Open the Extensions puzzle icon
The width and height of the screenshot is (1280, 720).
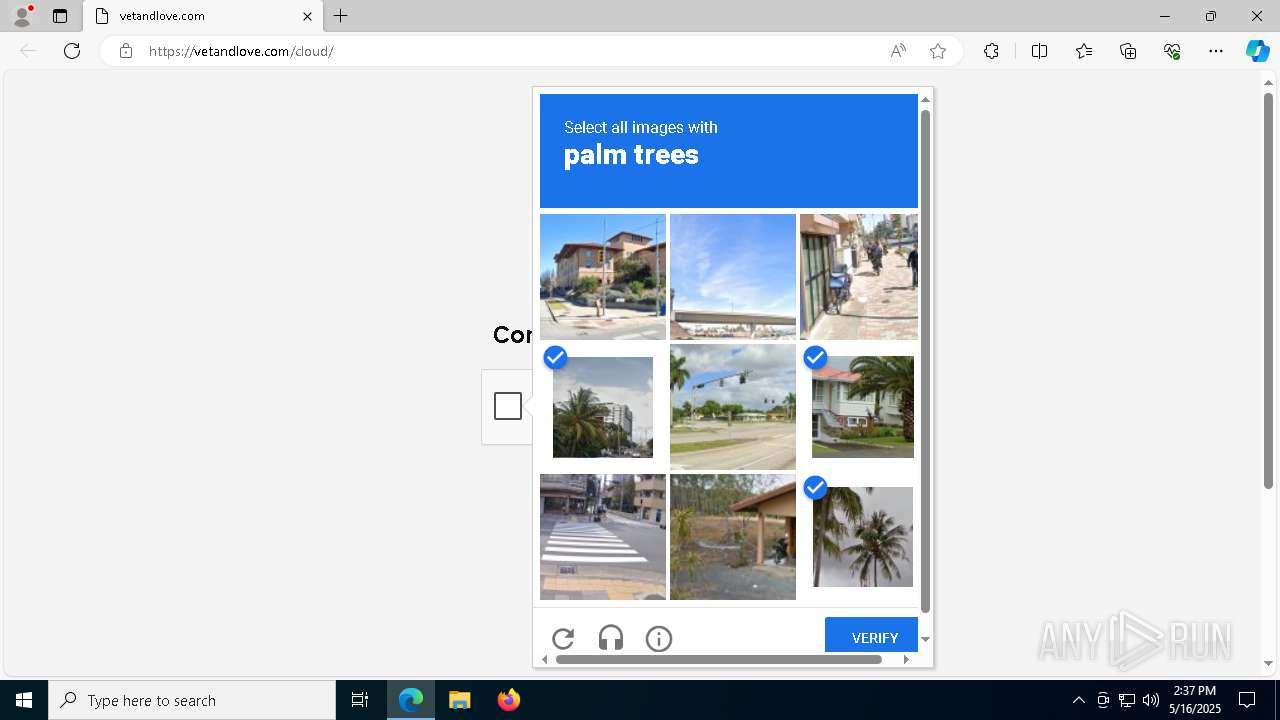[x=991, y=51]
